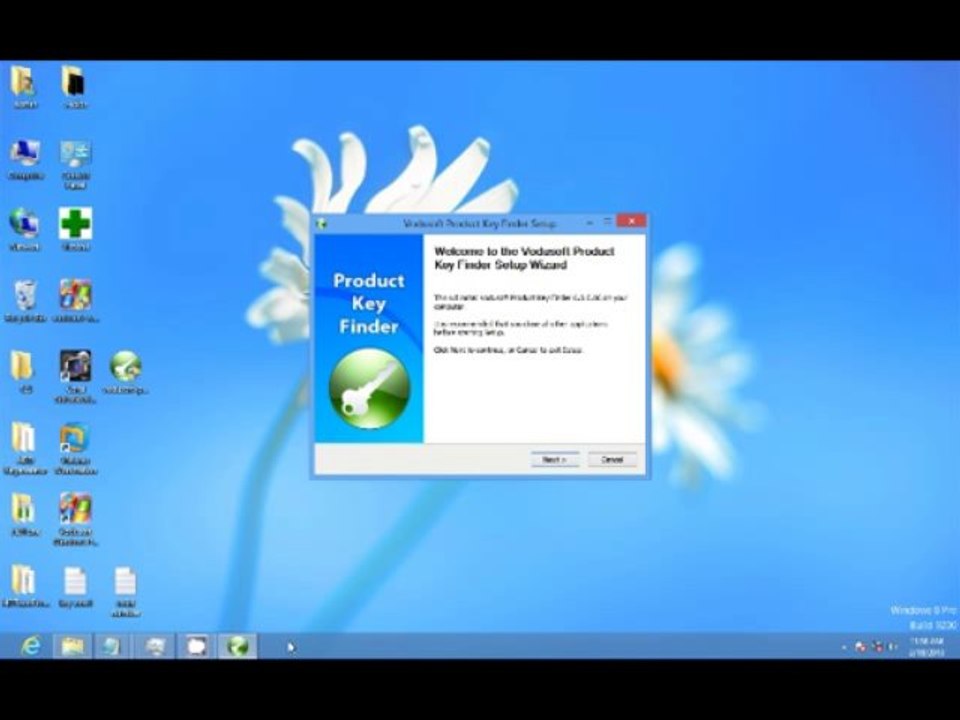Screen dimensions: 960x720
Task: Open File Explorer from the taskbar
Action: pos(72,646)
